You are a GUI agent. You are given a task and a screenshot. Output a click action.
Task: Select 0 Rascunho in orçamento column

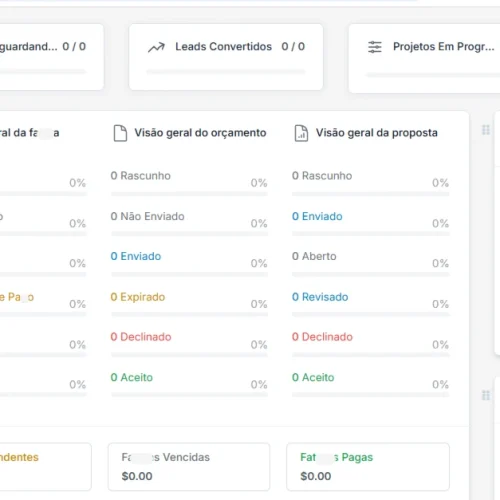(140, 176)
